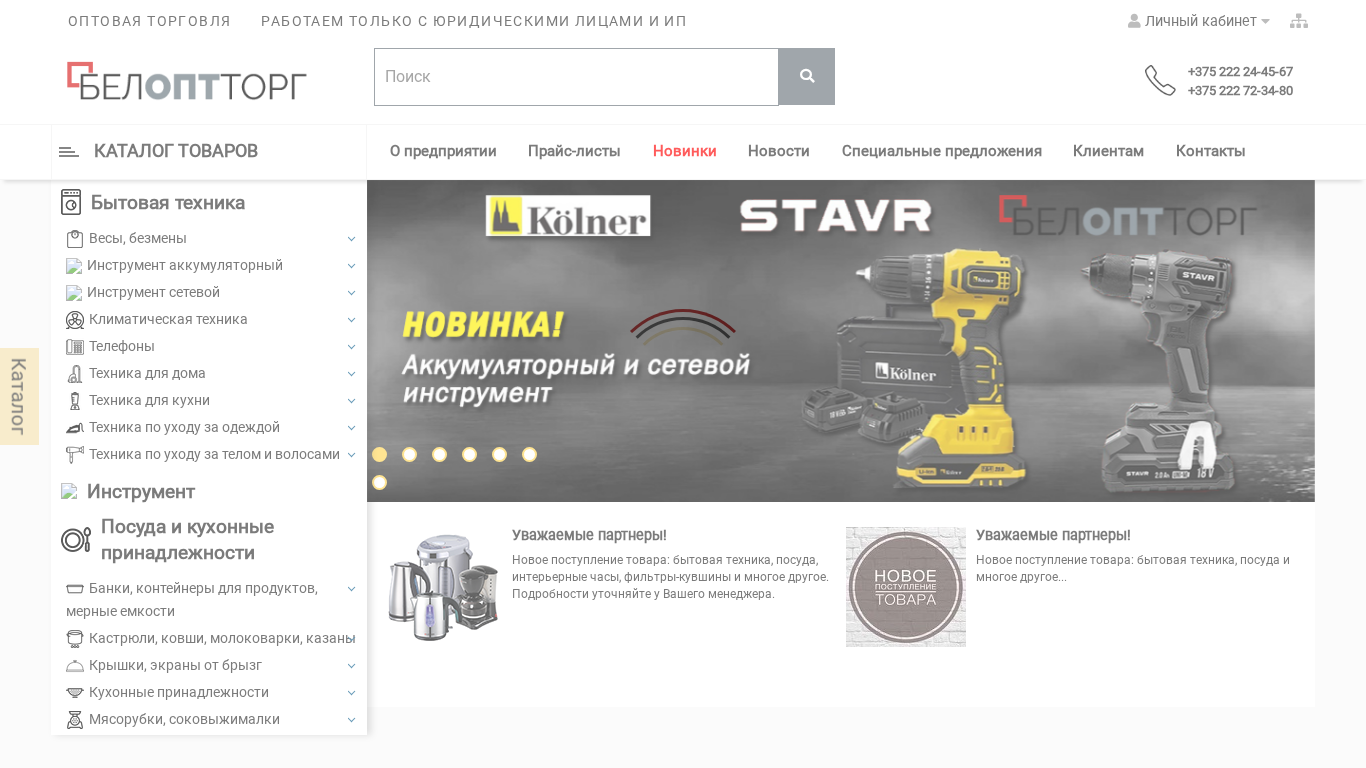
Task: Expand the Банки, контейнеры chevron
Action: coord(352,589)
